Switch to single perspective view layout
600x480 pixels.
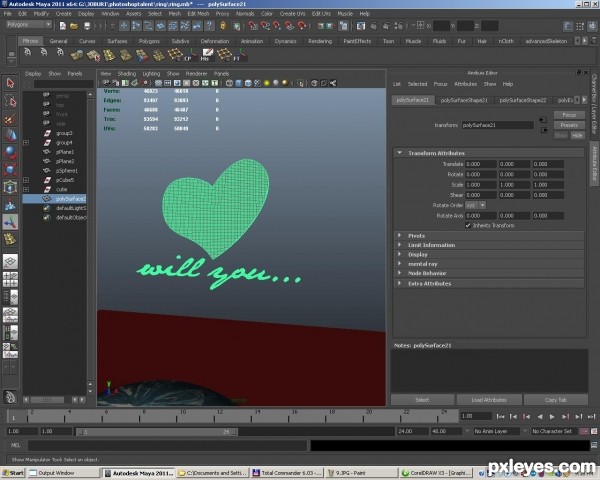(x=10, y=261)
